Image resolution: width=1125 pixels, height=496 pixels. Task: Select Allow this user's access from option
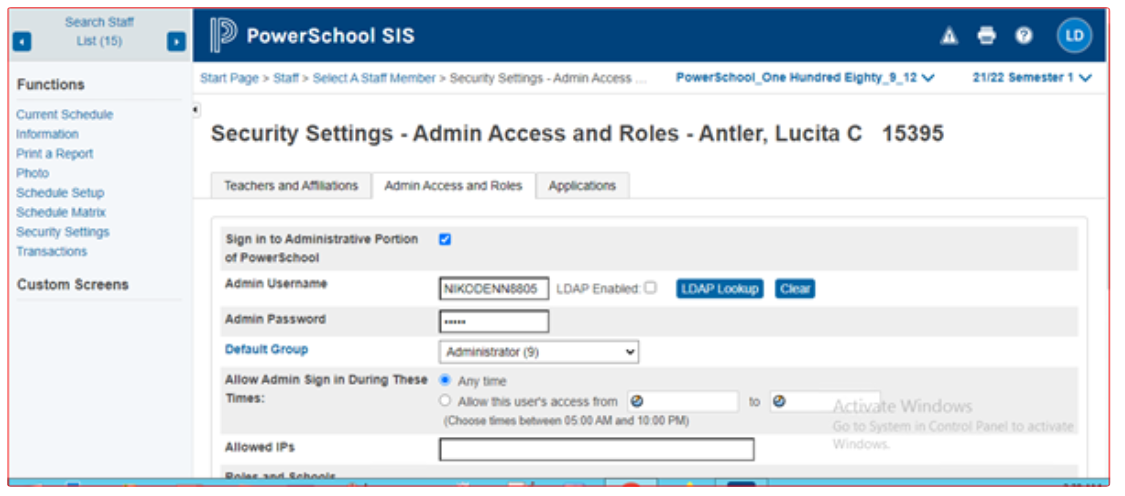(445, 401)
